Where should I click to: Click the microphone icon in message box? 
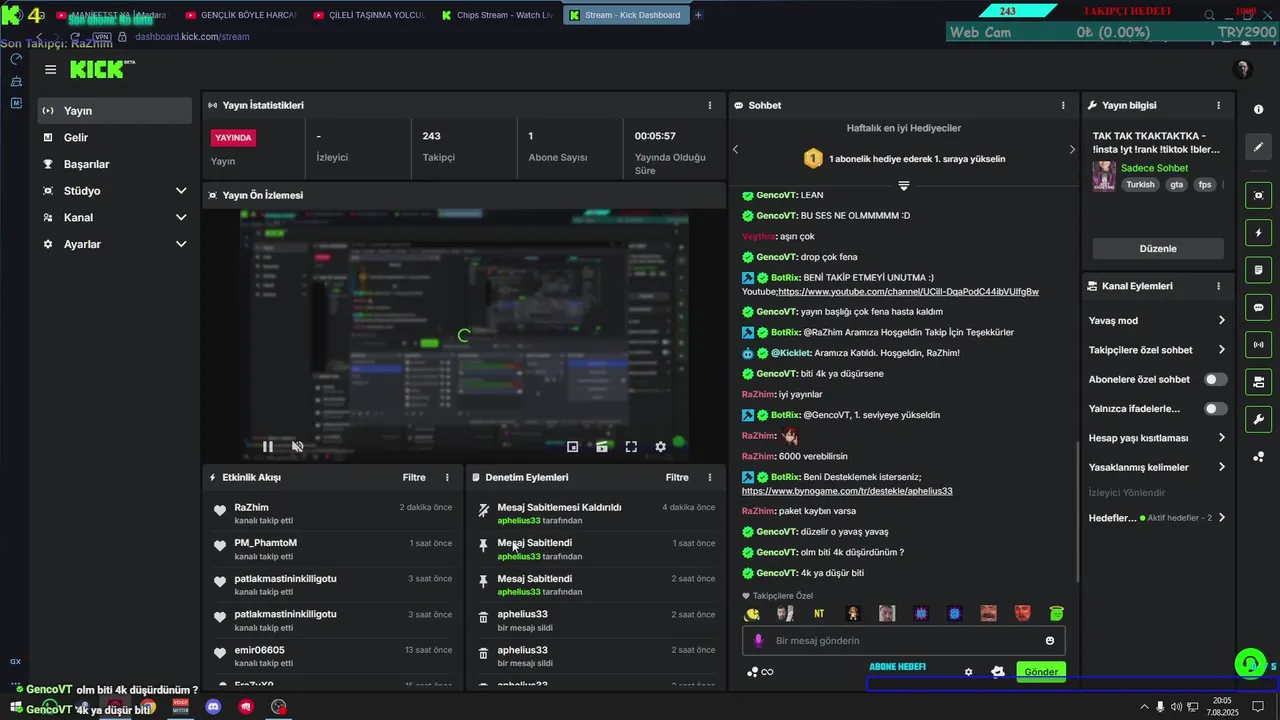click(x=758, y=641)
